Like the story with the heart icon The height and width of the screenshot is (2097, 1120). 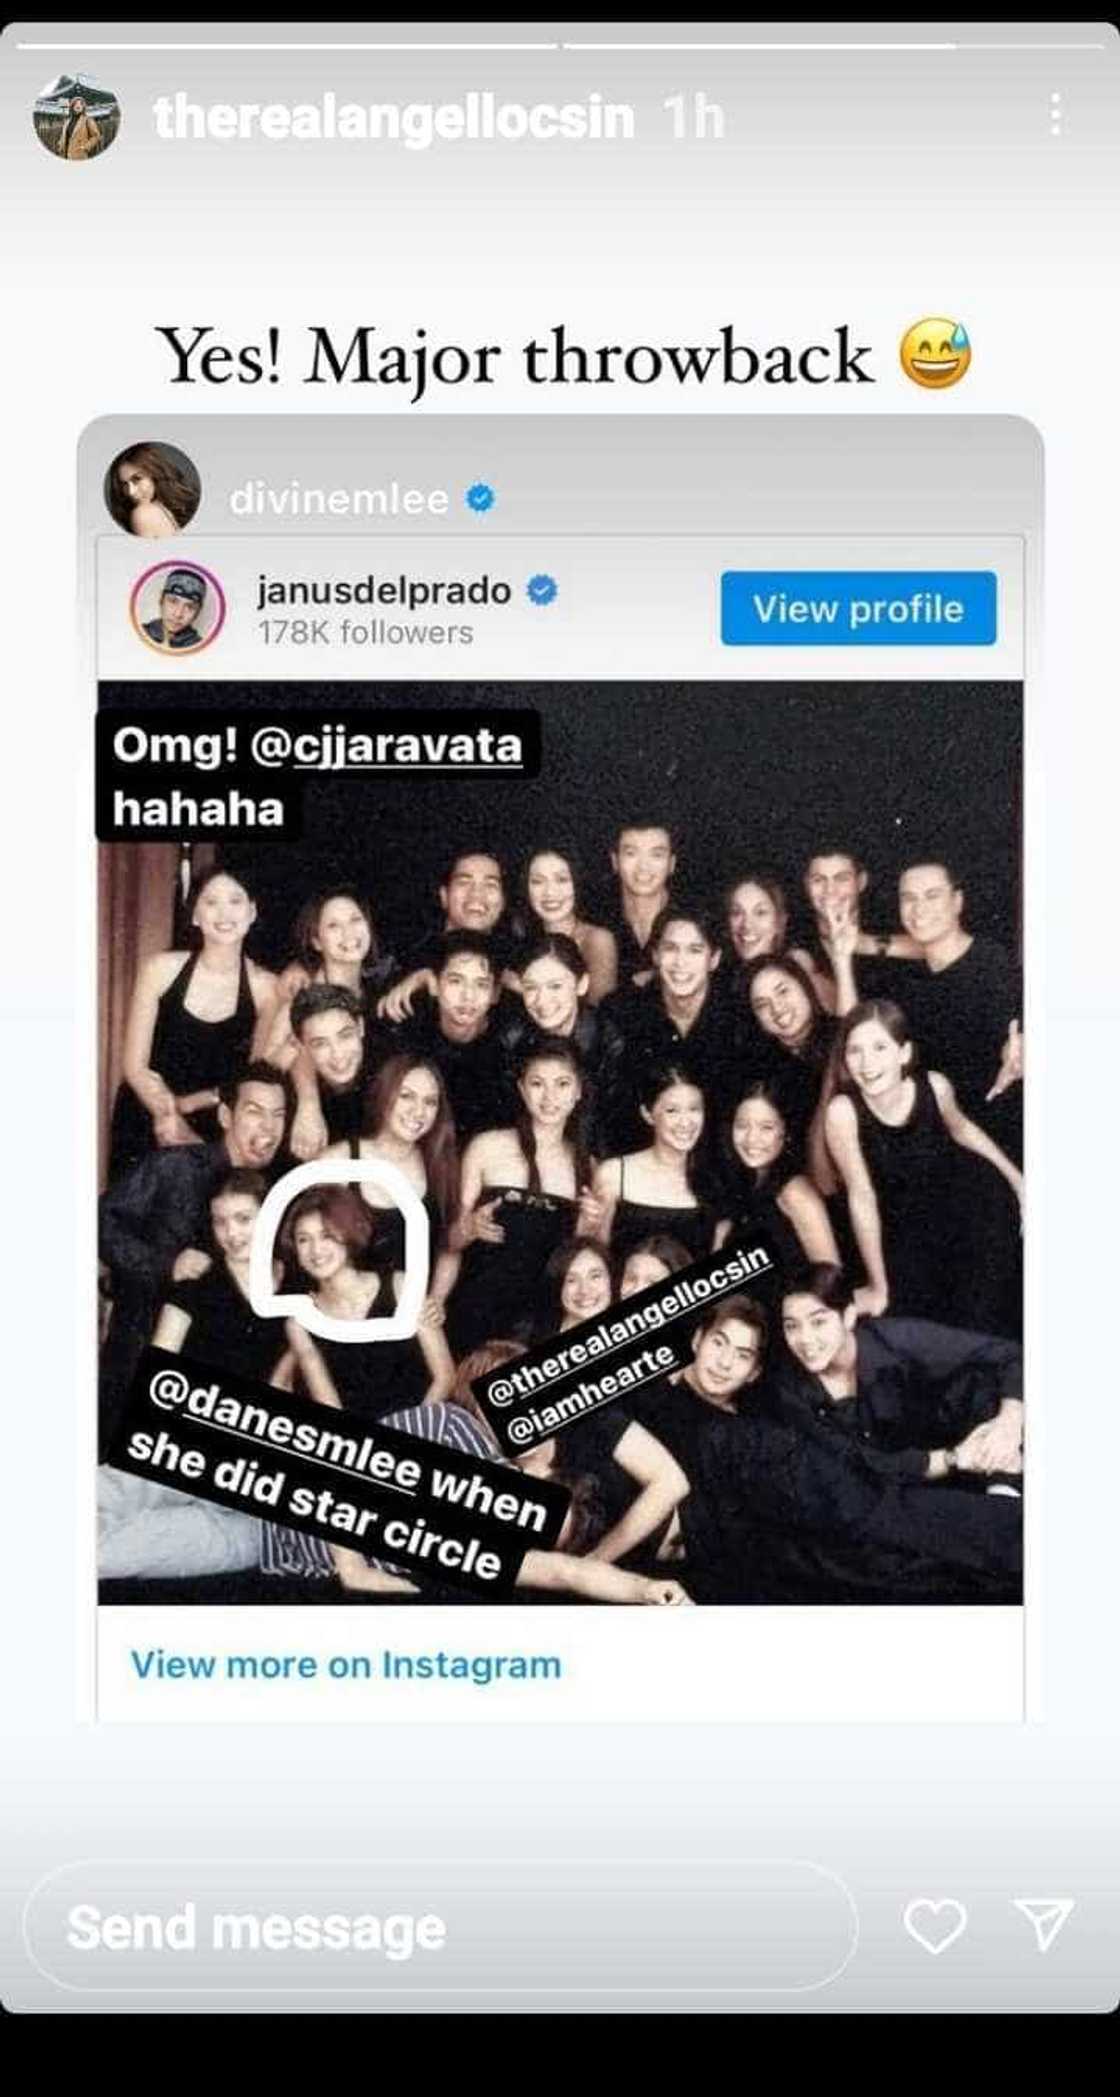[935, 1926]
